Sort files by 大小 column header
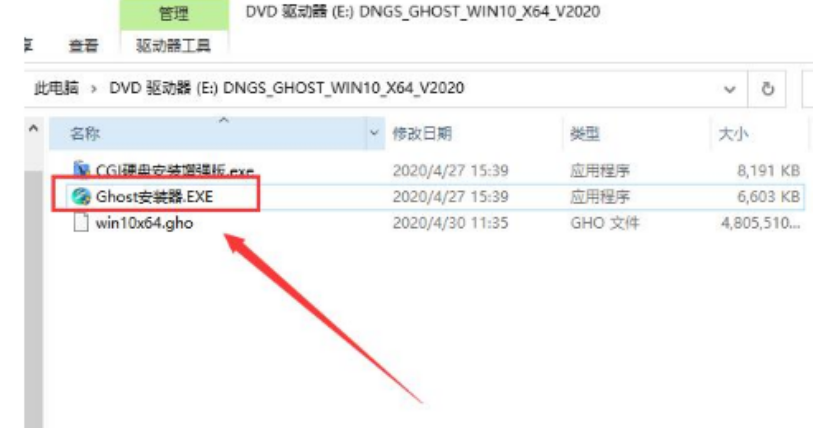 760,134
